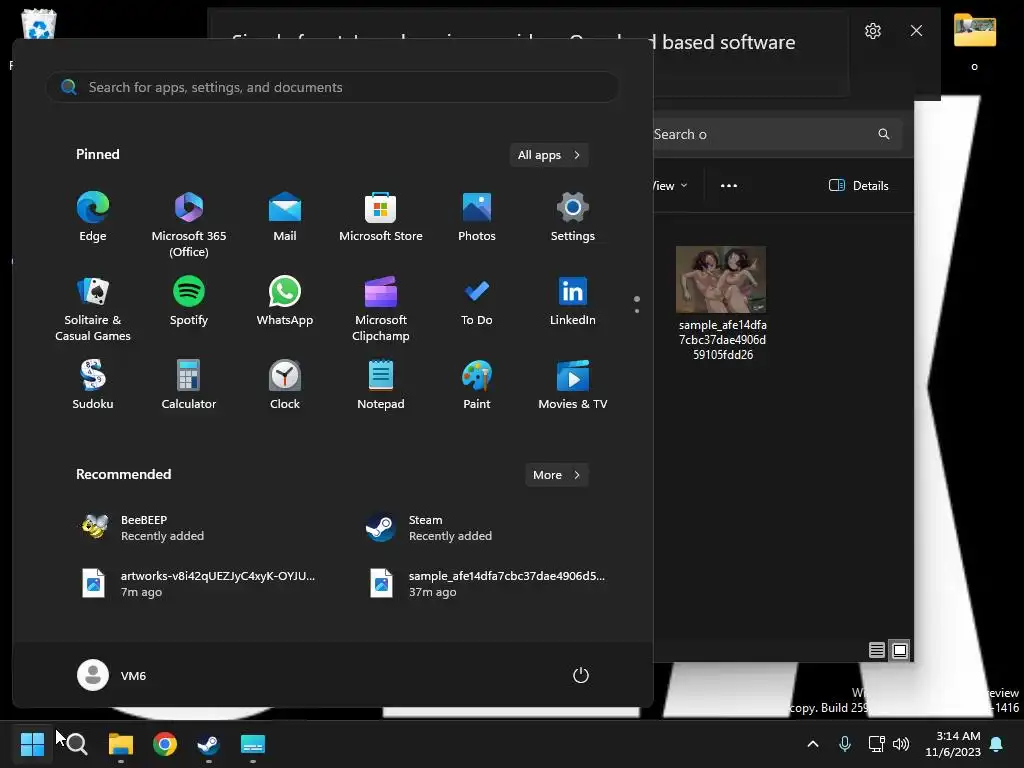Select the sample_afe14dfa image thumbnail
Image resolution: width=1024 pixels, height=768 pixels.
[x=721, y=280]
